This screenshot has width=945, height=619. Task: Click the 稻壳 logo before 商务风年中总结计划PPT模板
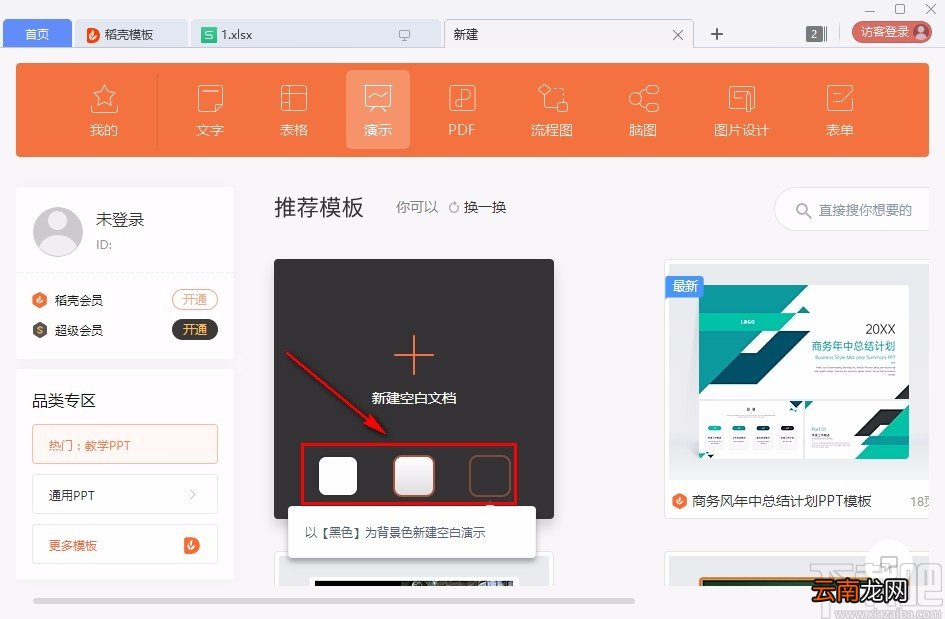click(679, 500)
